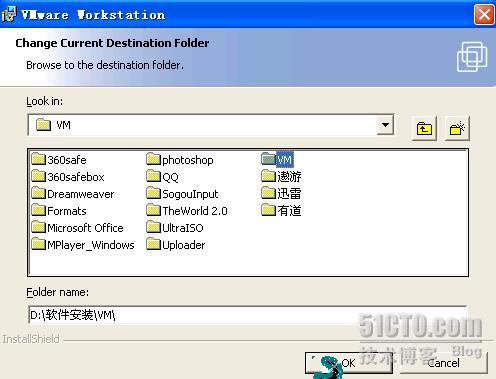Confirm the folder with OK
The image size is (496, 379).
(x=348, y=363)
